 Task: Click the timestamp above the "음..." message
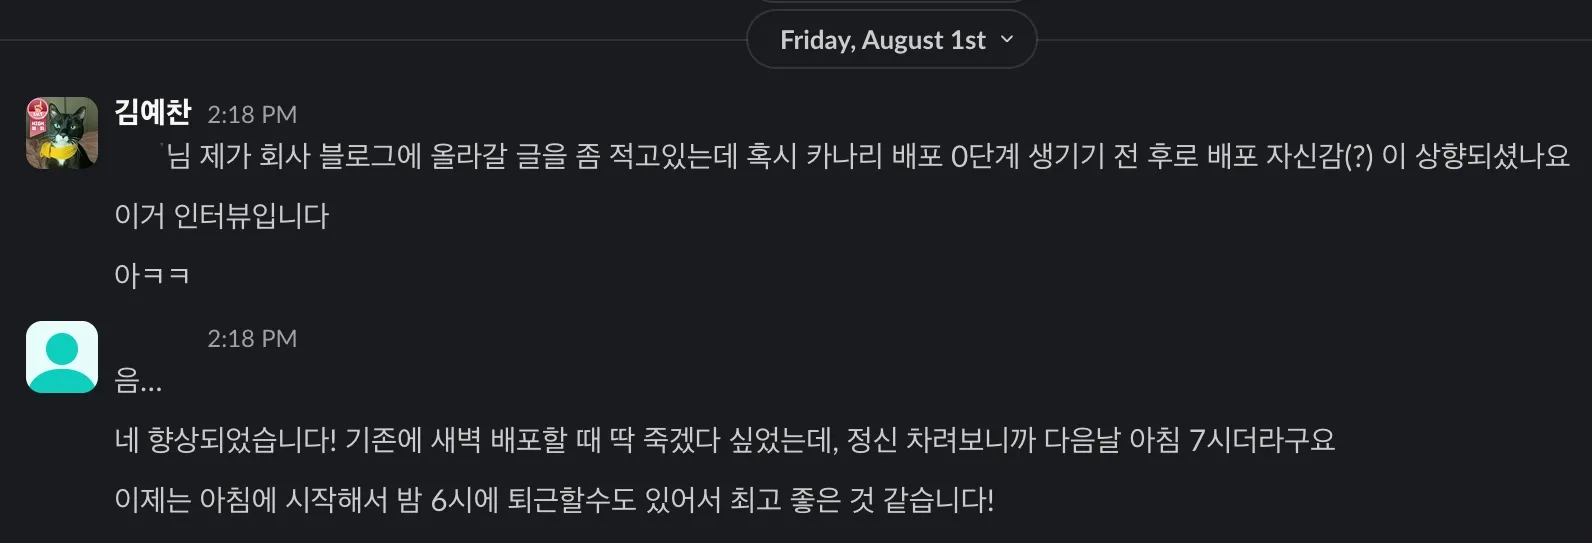(x=252, y=339)
